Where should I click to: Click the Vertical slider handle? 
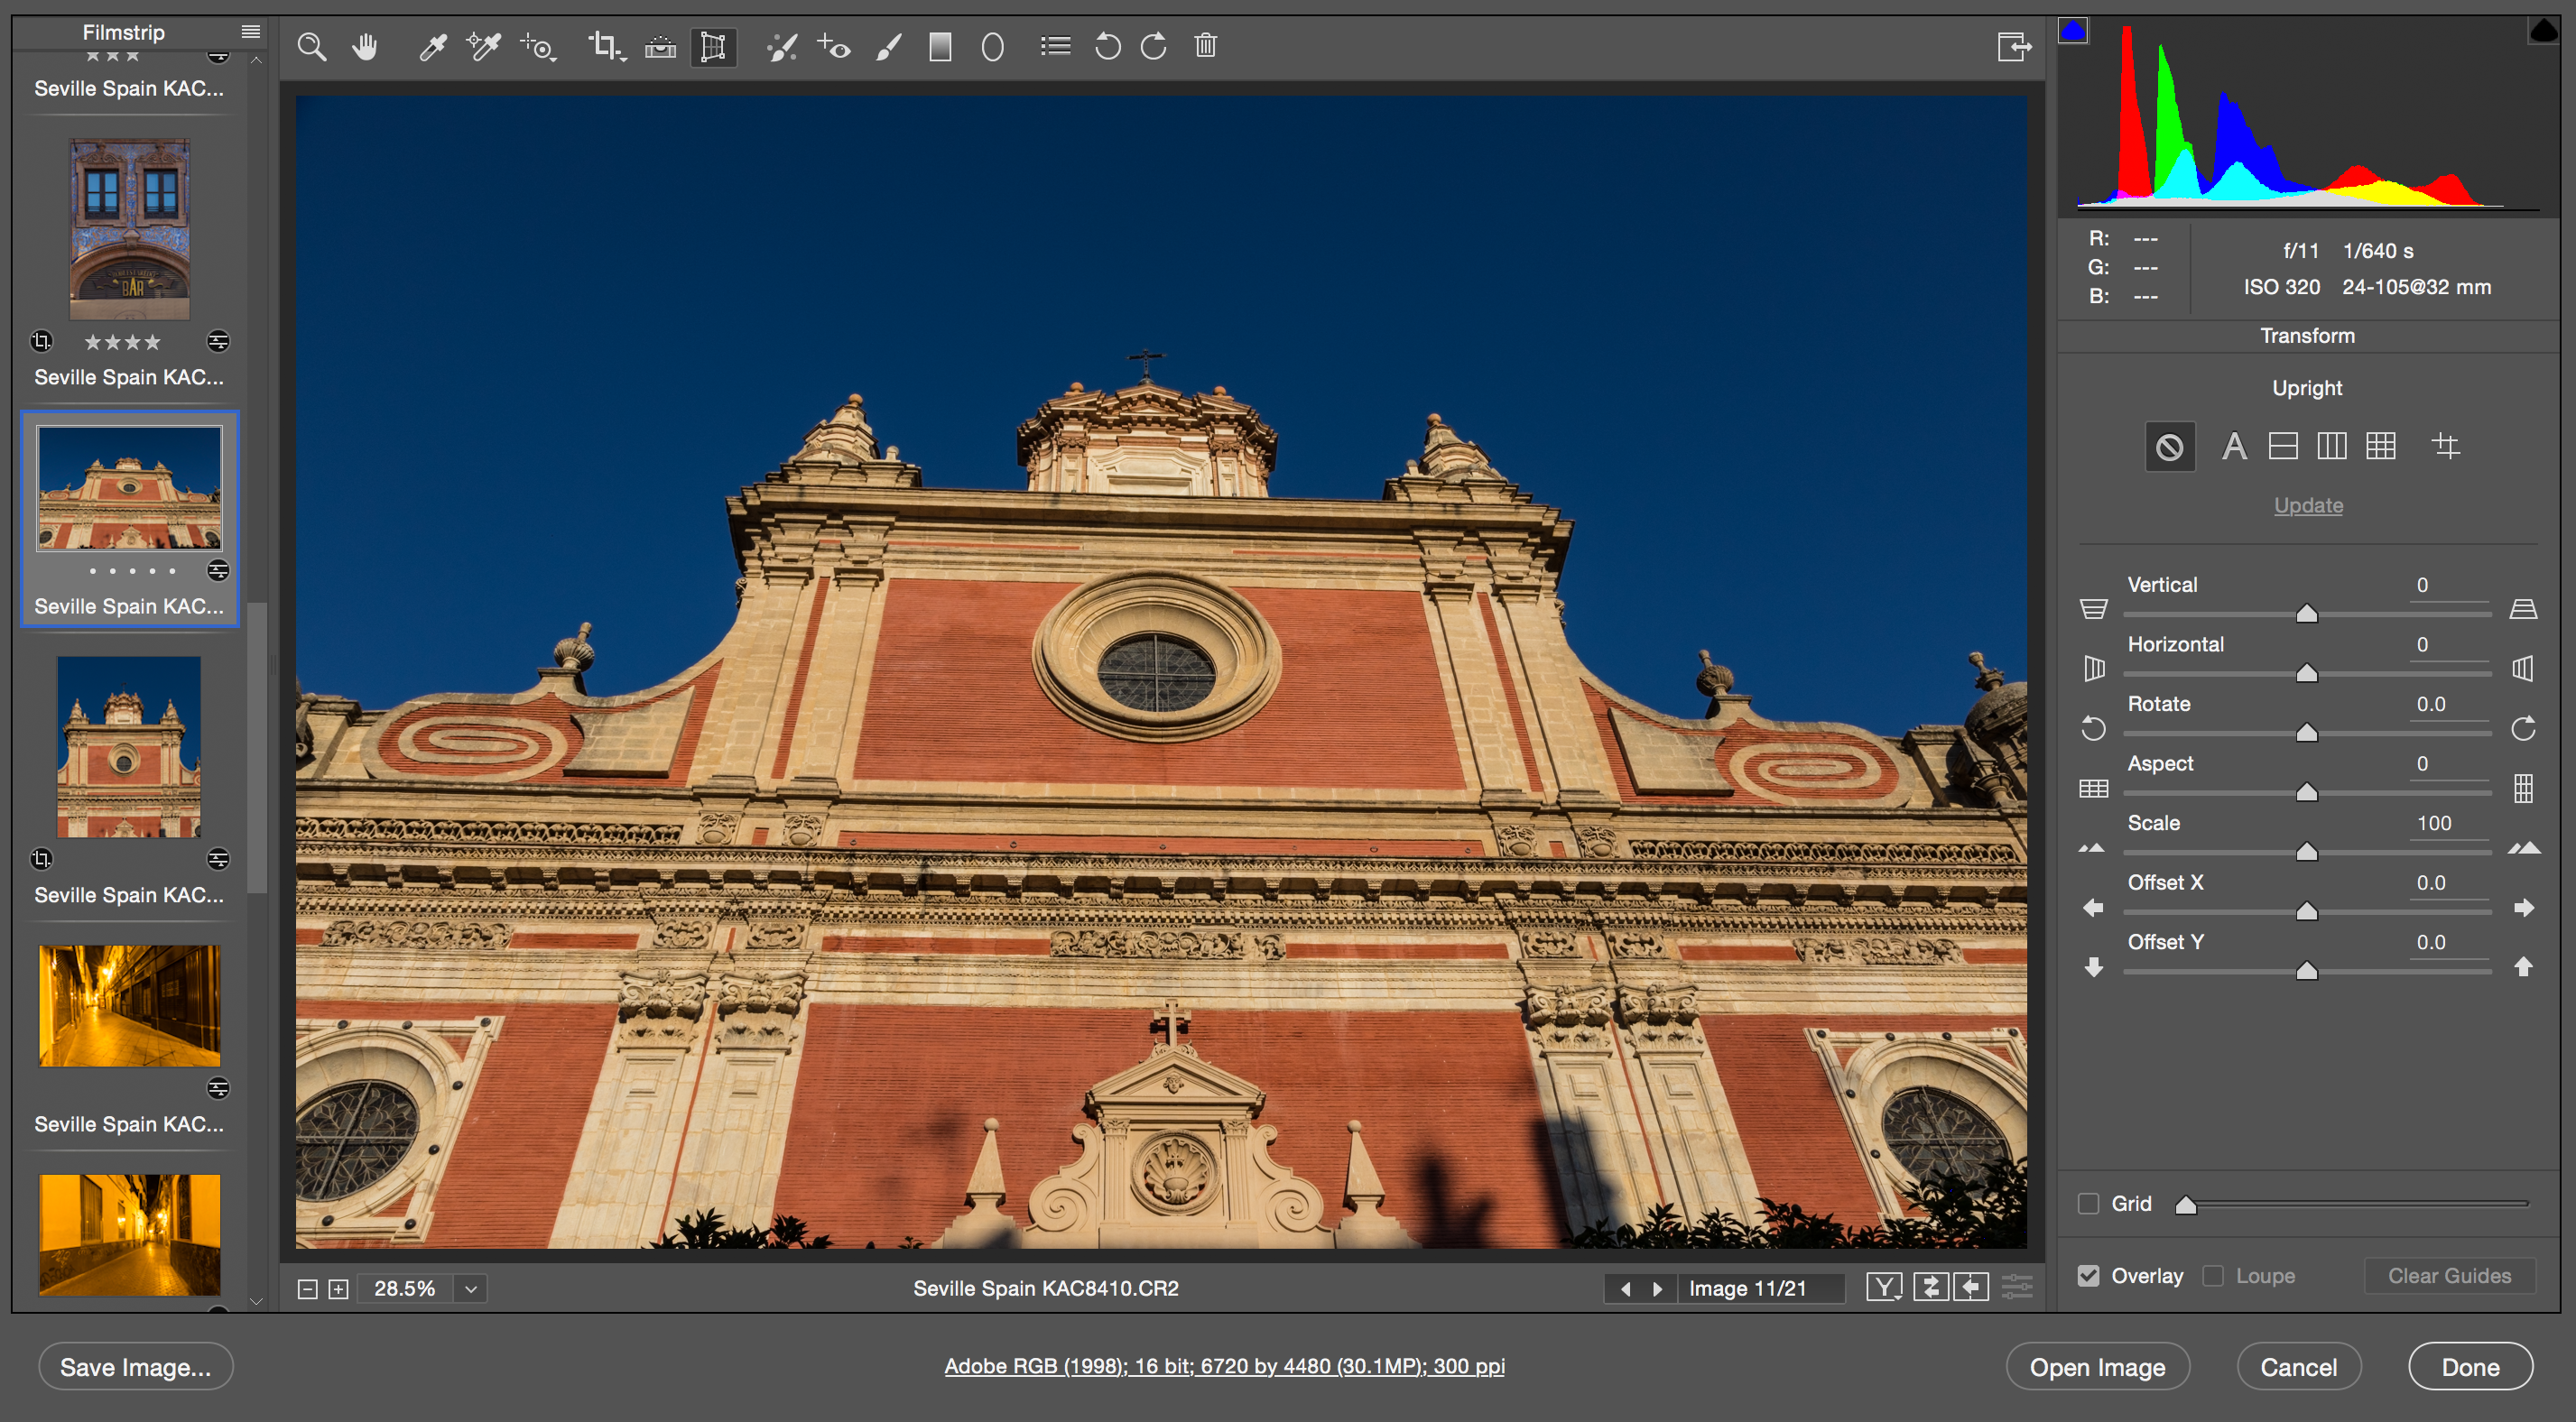click(2306, 613)
